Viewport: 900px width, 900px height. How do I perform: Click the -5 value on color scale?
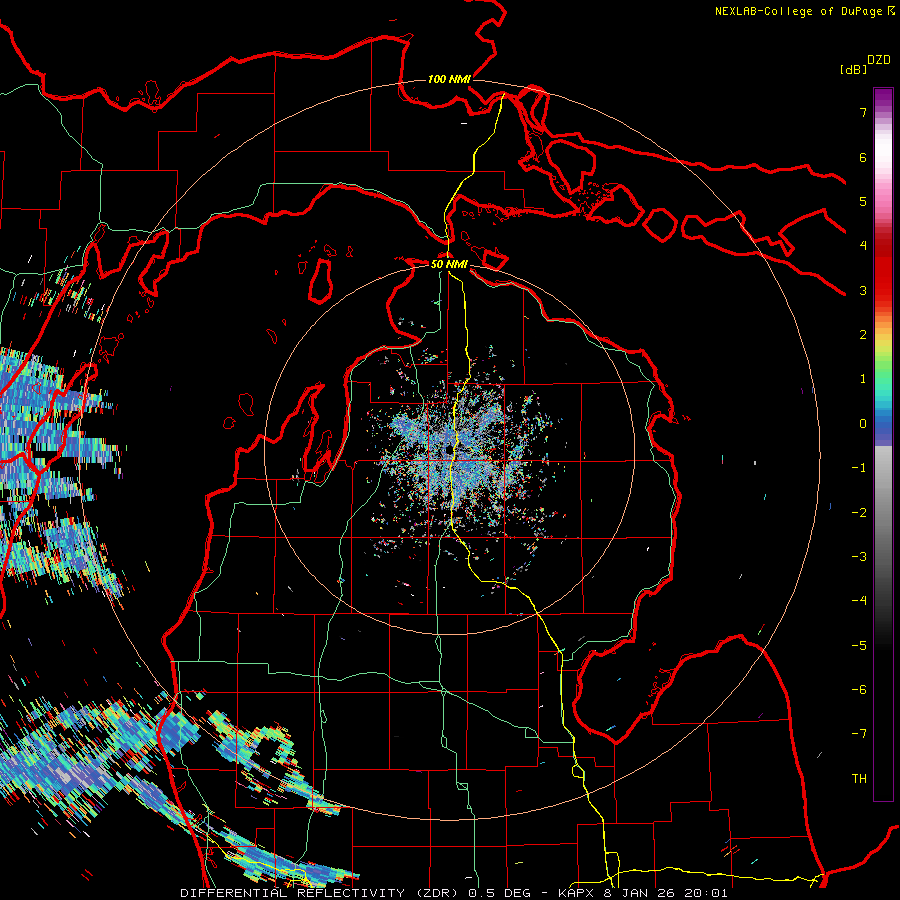coord(859,646)
